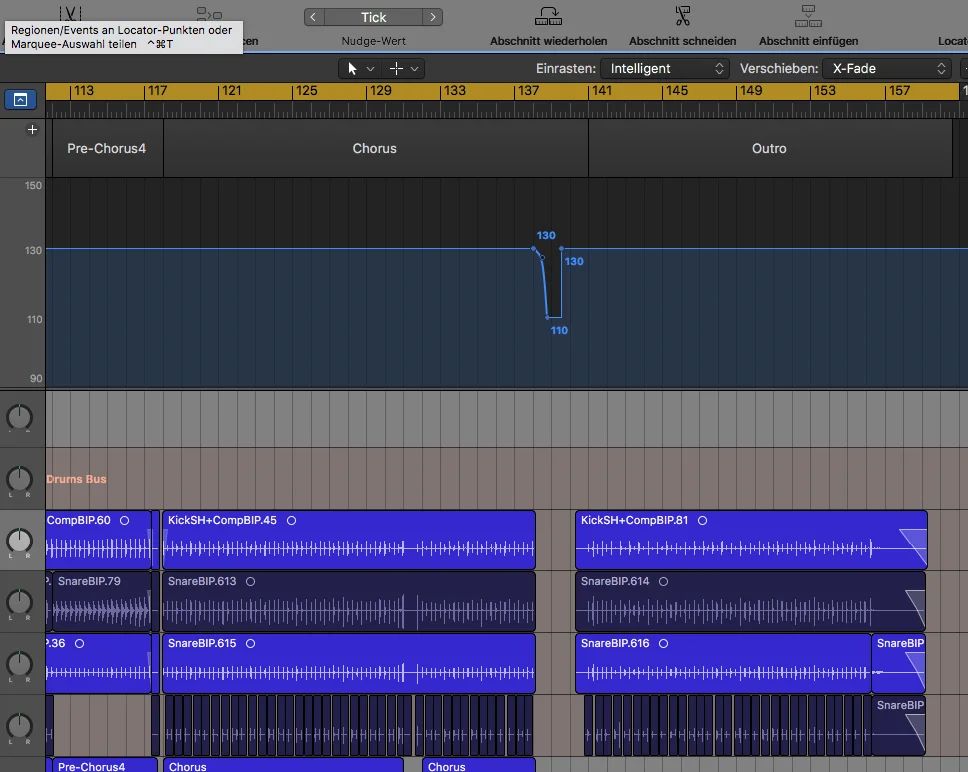Click loop circle on SnareBIP.615 region
Image resolution: width=968 pixels, height=772 pixels.
(x=251, y=644)
